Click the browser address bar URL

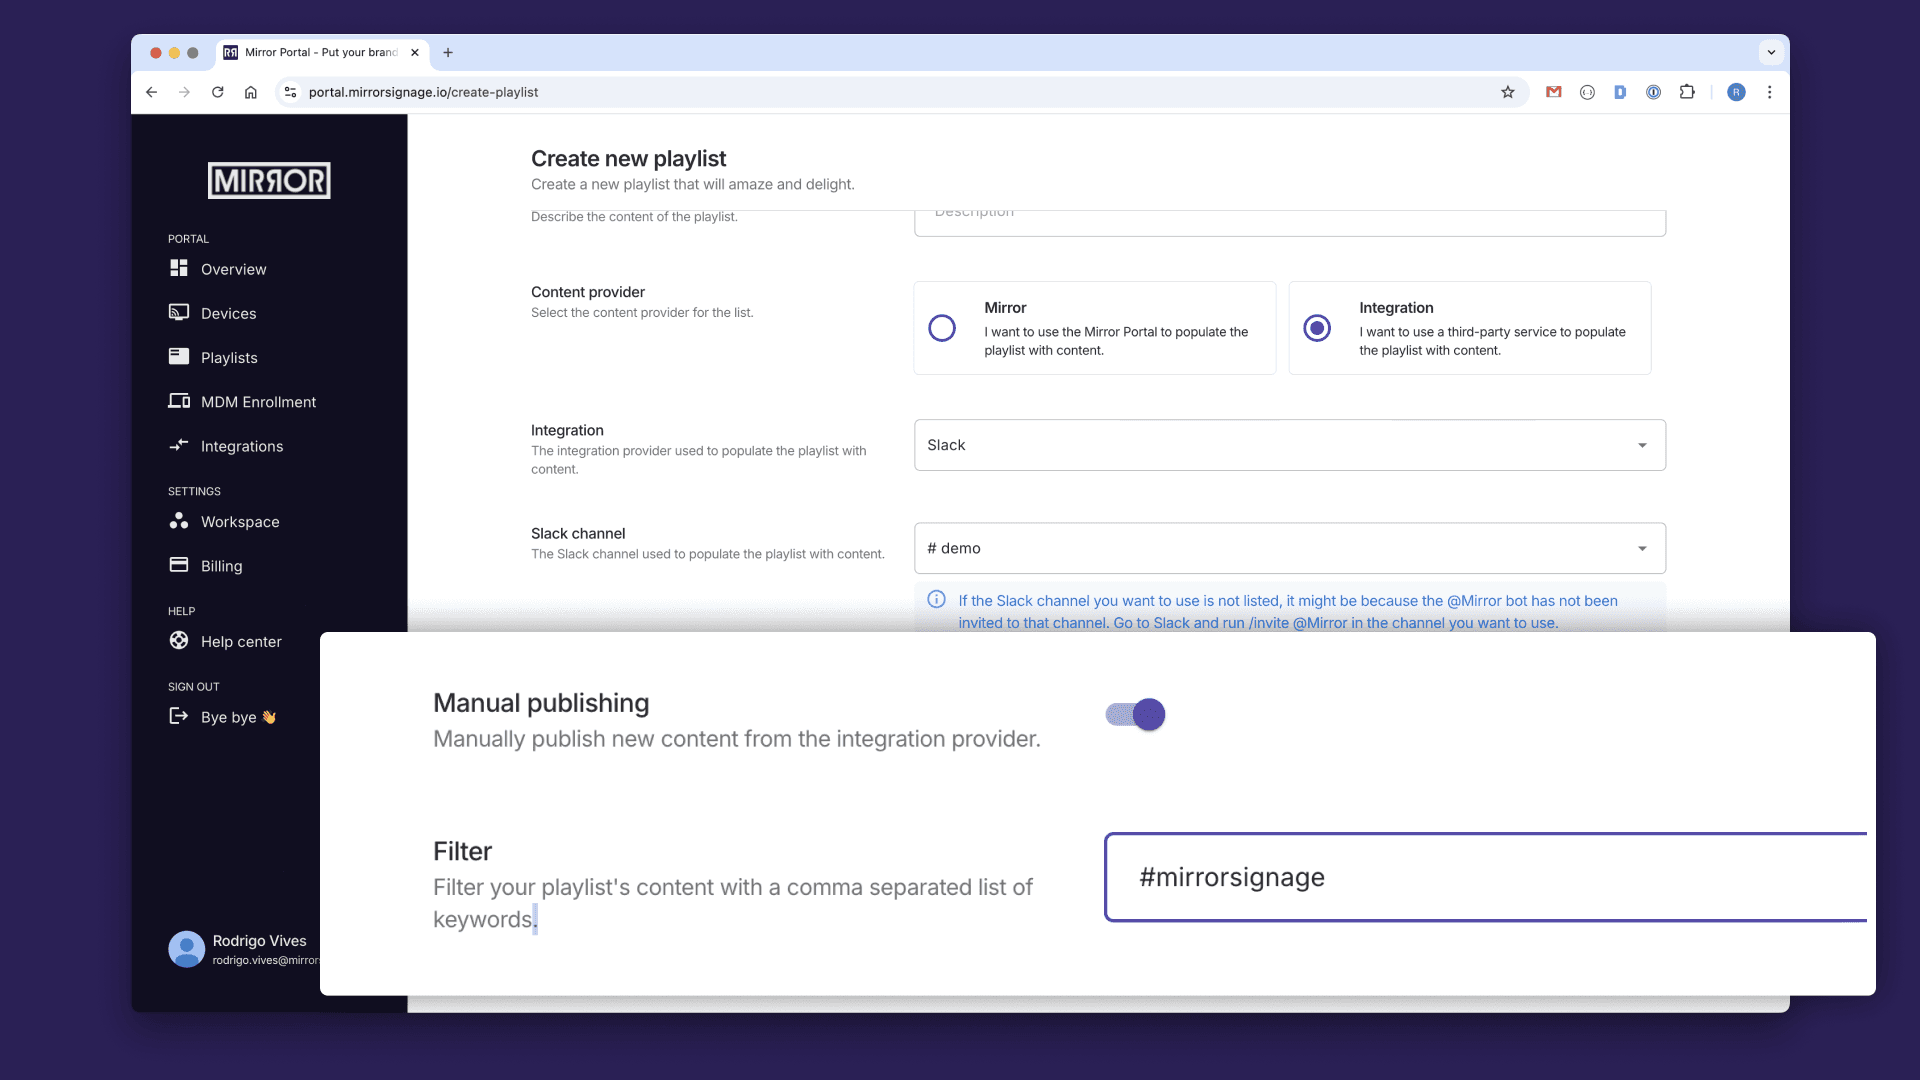[x=423, y=92]
